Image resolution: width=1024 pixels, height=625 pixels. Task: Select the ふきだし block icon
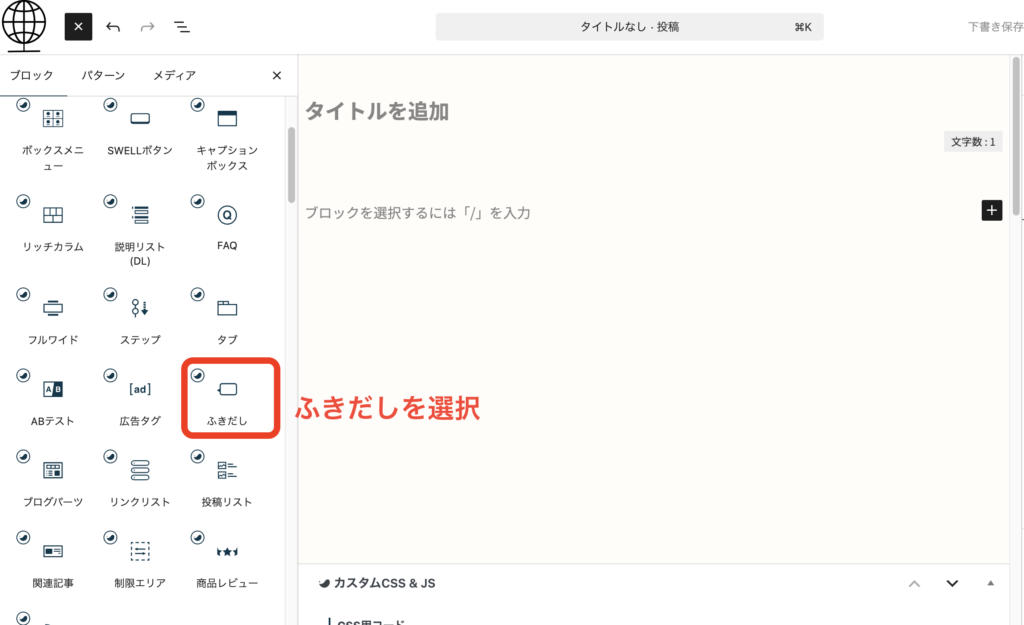[x=227, y=390]
